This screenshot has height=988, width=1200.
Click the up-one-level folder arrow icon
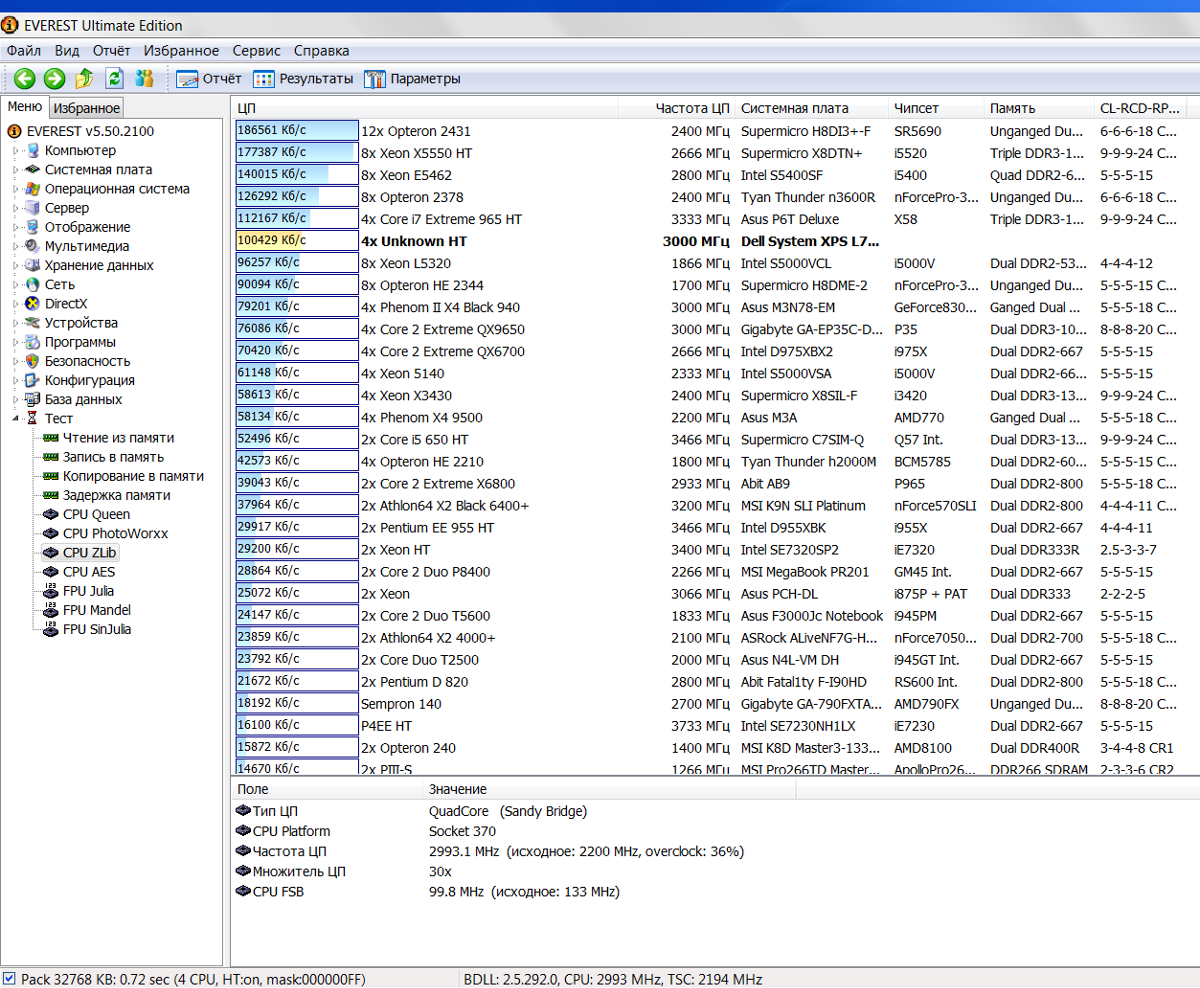[x=85, y=79]
